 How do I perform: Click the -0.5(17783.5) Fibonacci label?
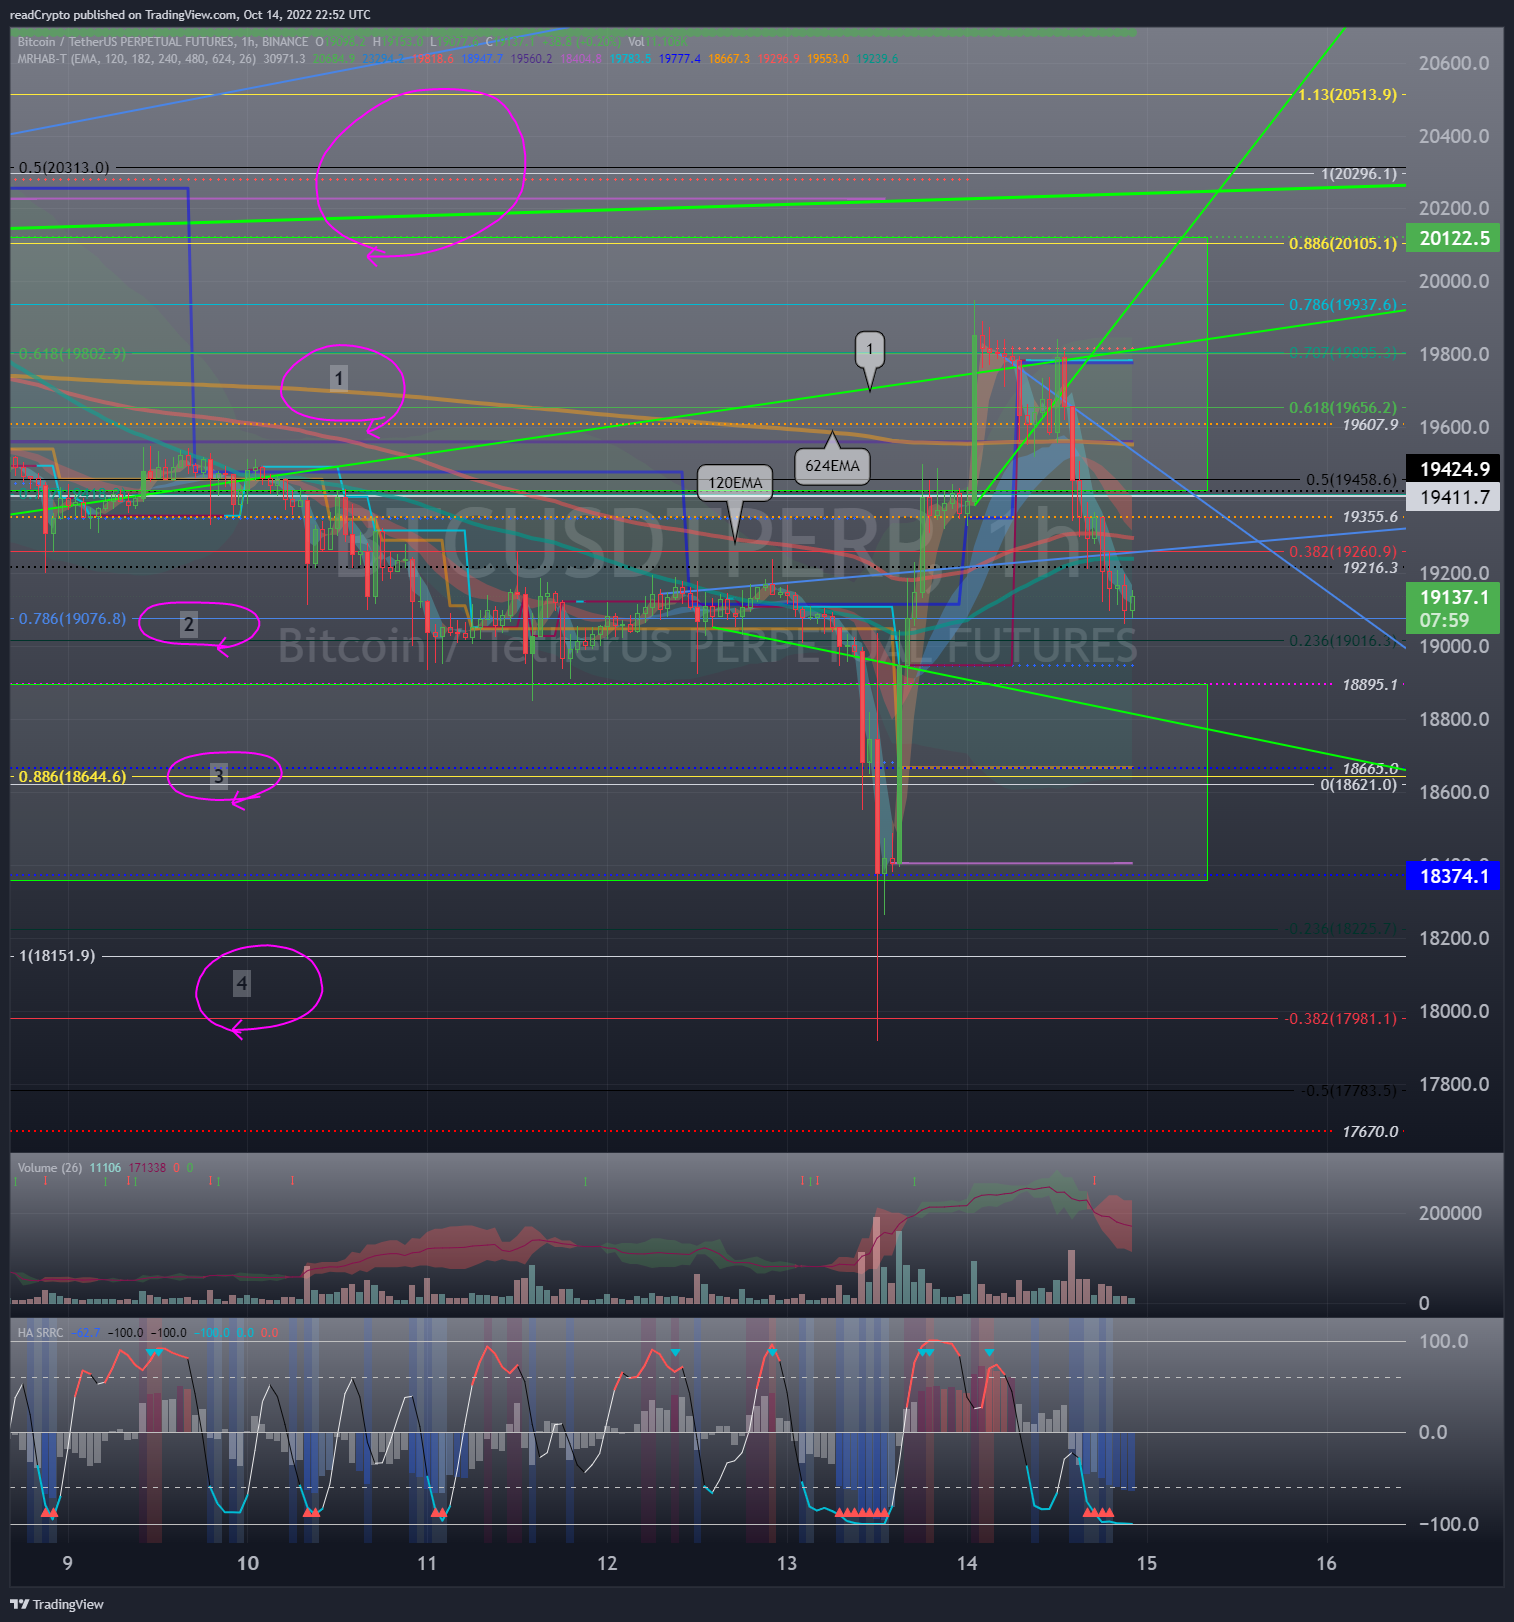coord(1349,1091)
